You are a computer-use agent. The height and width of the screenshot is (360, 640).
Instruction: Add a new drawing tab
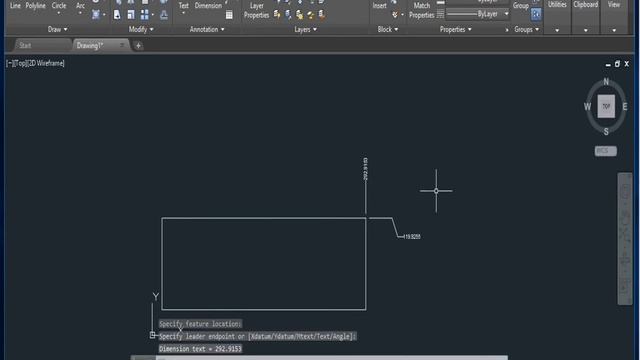pos(138,46)
